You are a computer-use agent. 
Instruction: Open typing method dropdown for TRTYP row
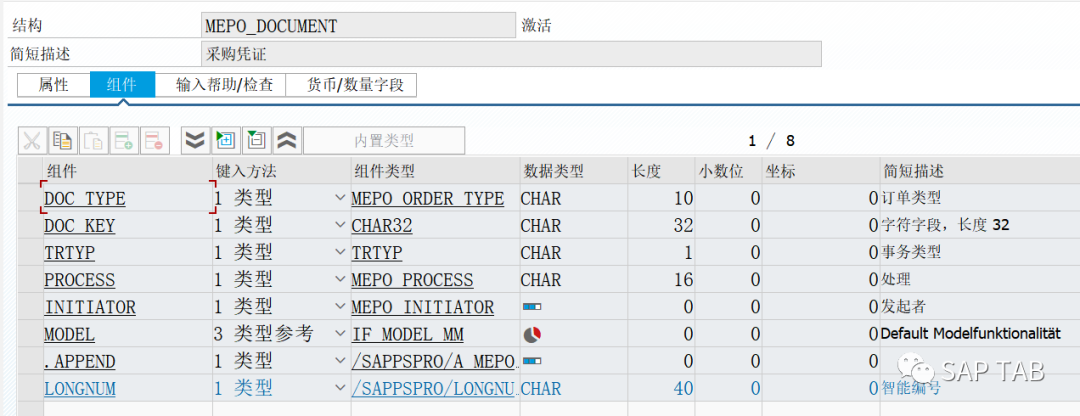tap(340, 252)
